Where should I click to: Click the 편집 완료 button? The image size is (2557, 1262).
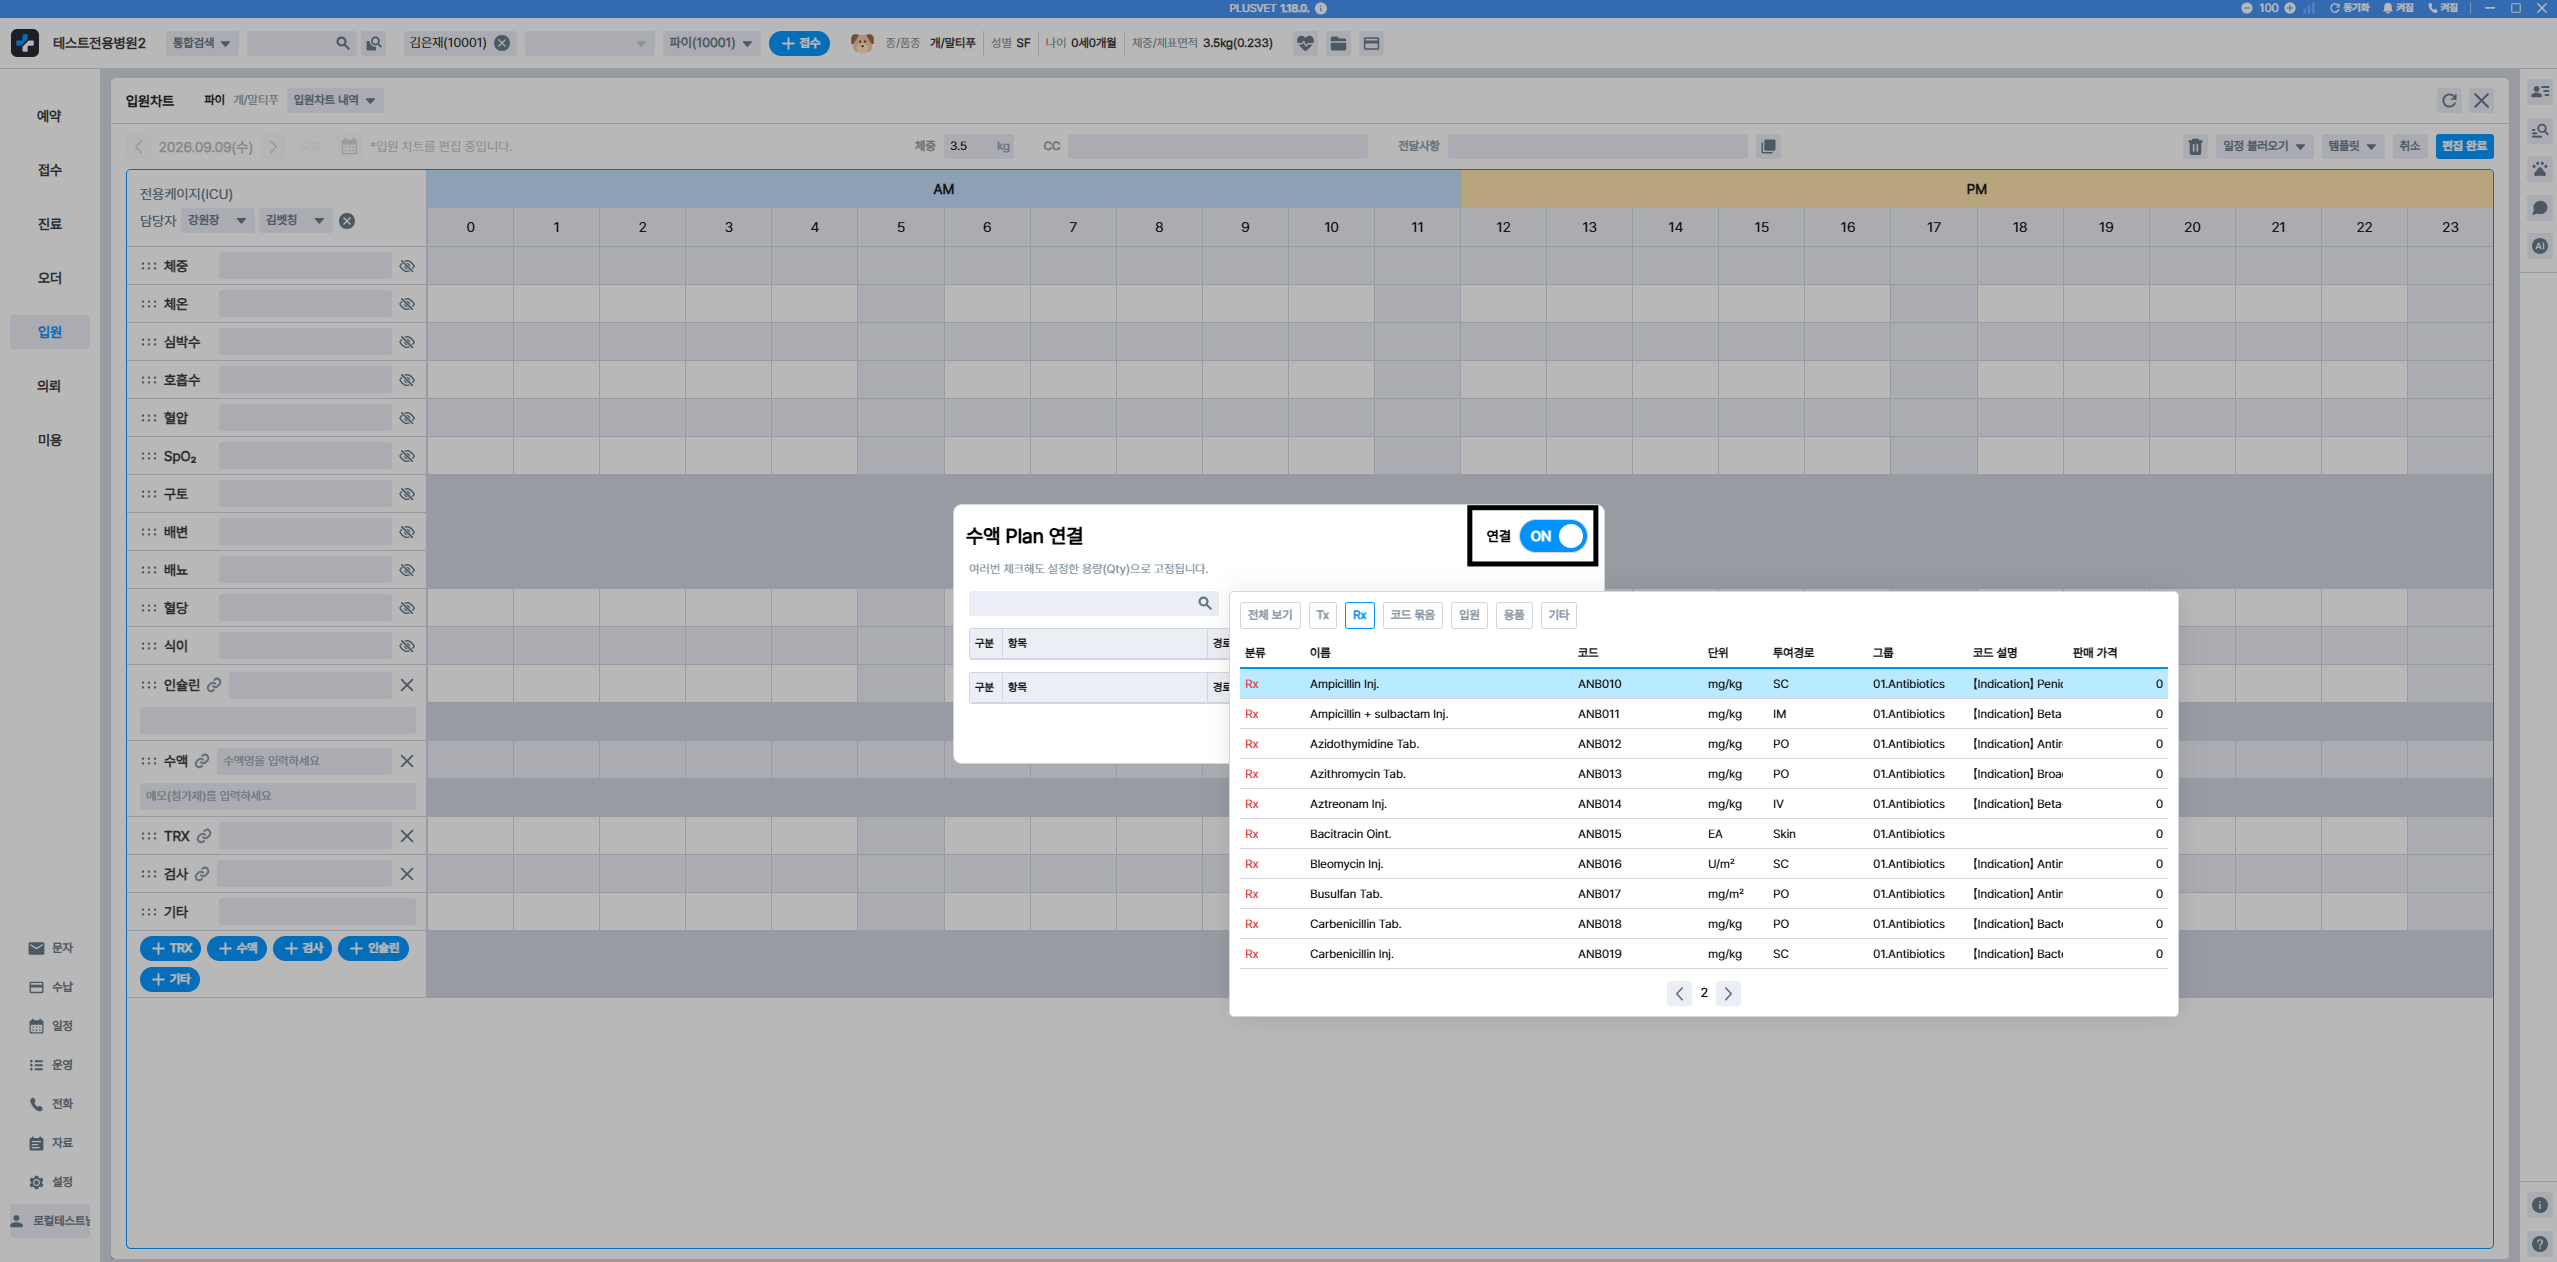pyautogui.click(x=2464, y=146)
